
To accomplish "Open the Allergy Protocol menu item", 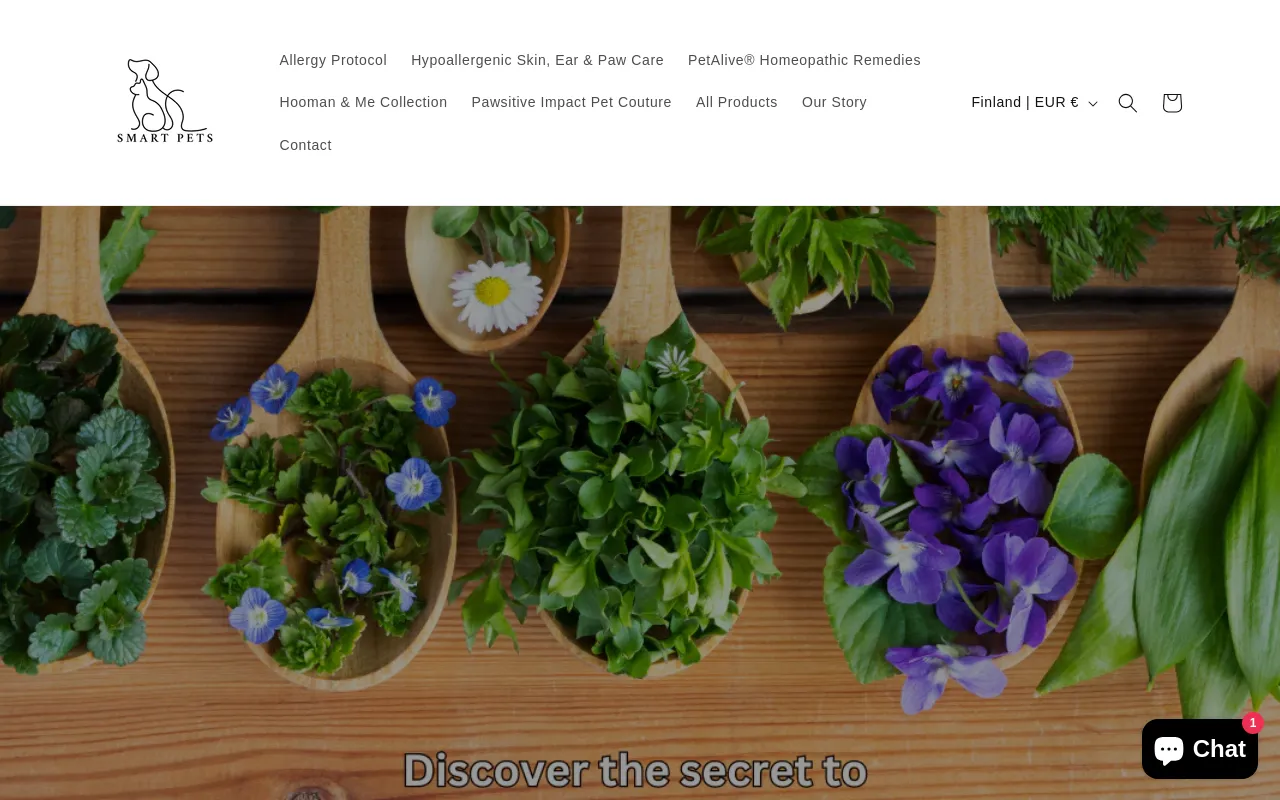I will (x=333, y=60).
